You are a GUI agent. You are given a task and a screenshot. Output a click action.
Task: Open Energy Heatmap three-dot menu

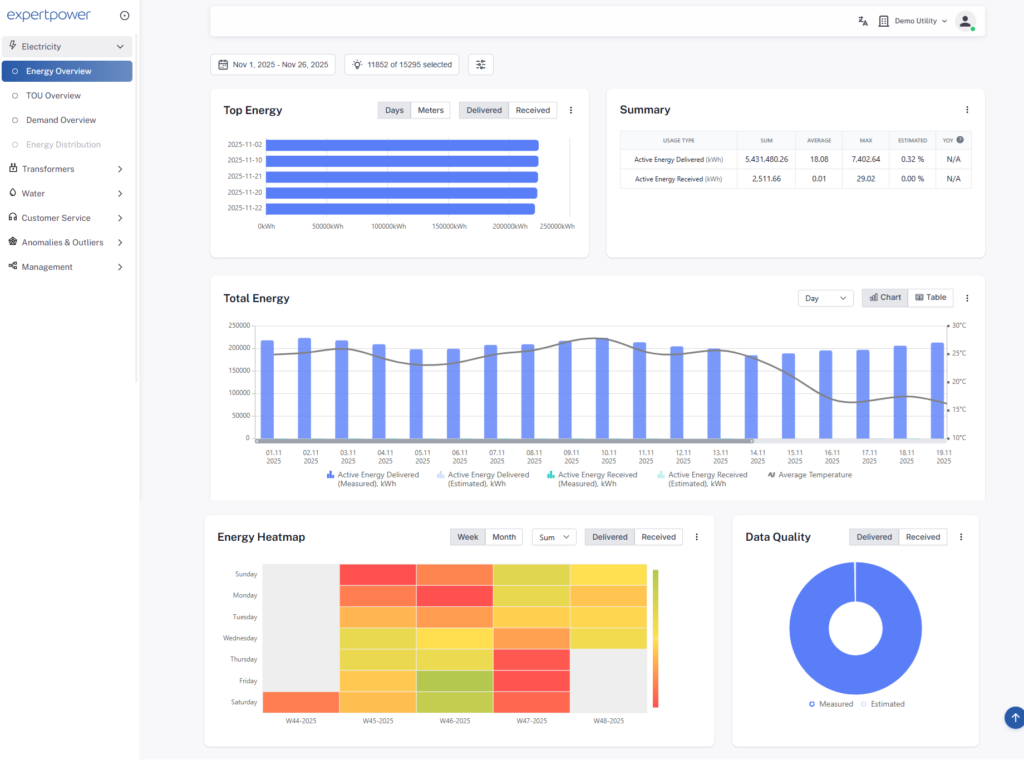pos(696,537)
